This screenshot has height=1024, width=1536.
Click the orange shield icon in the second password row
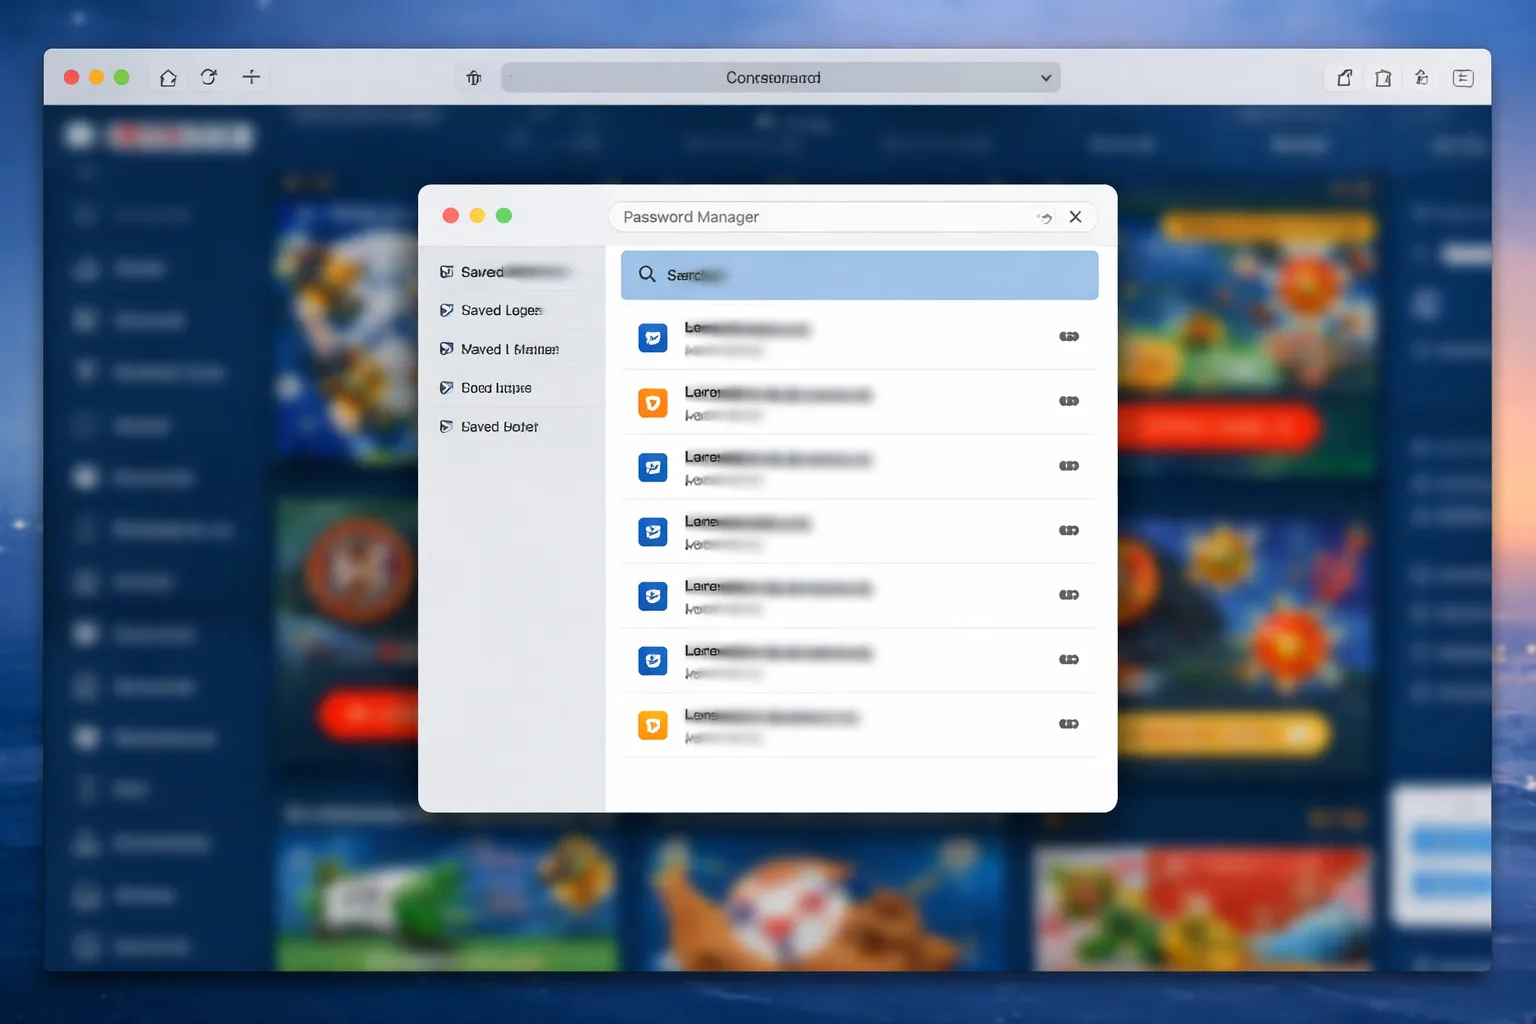click(x=653, y=403)
